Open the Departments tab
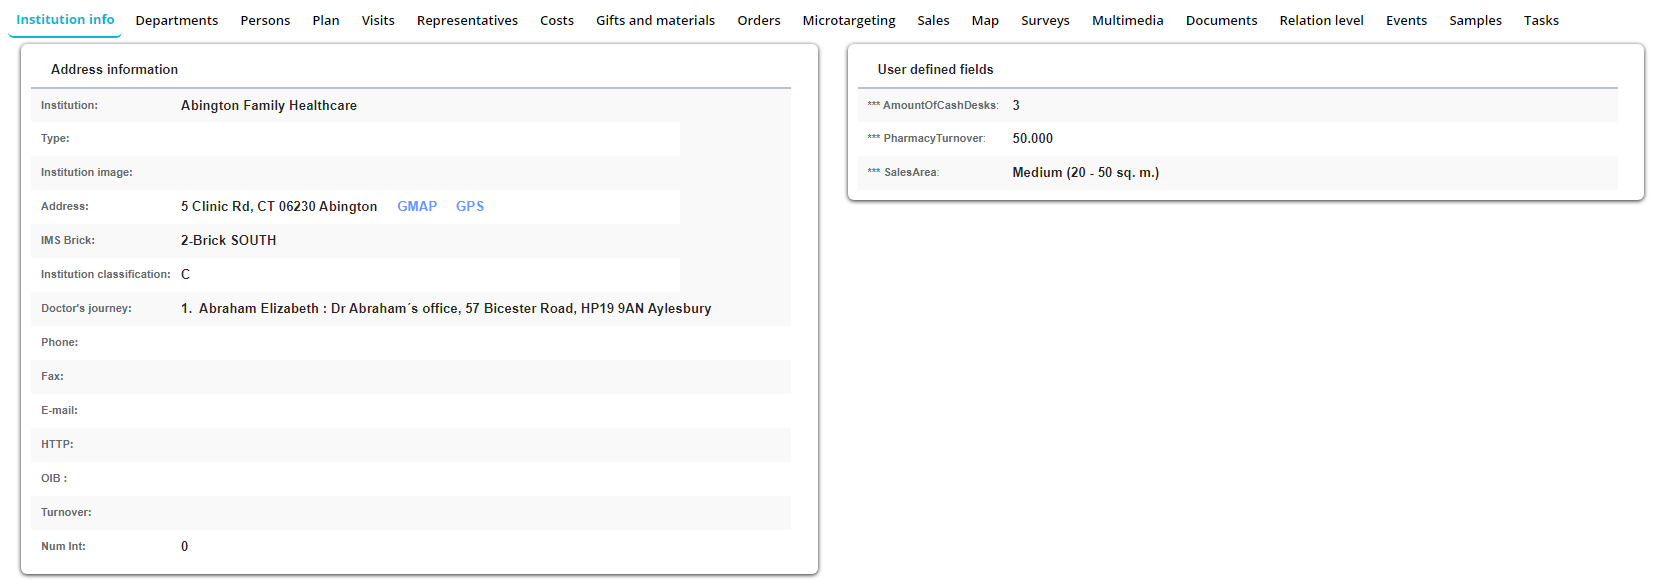The height and width of the screenshot is (586, 1664). (176, 20)
